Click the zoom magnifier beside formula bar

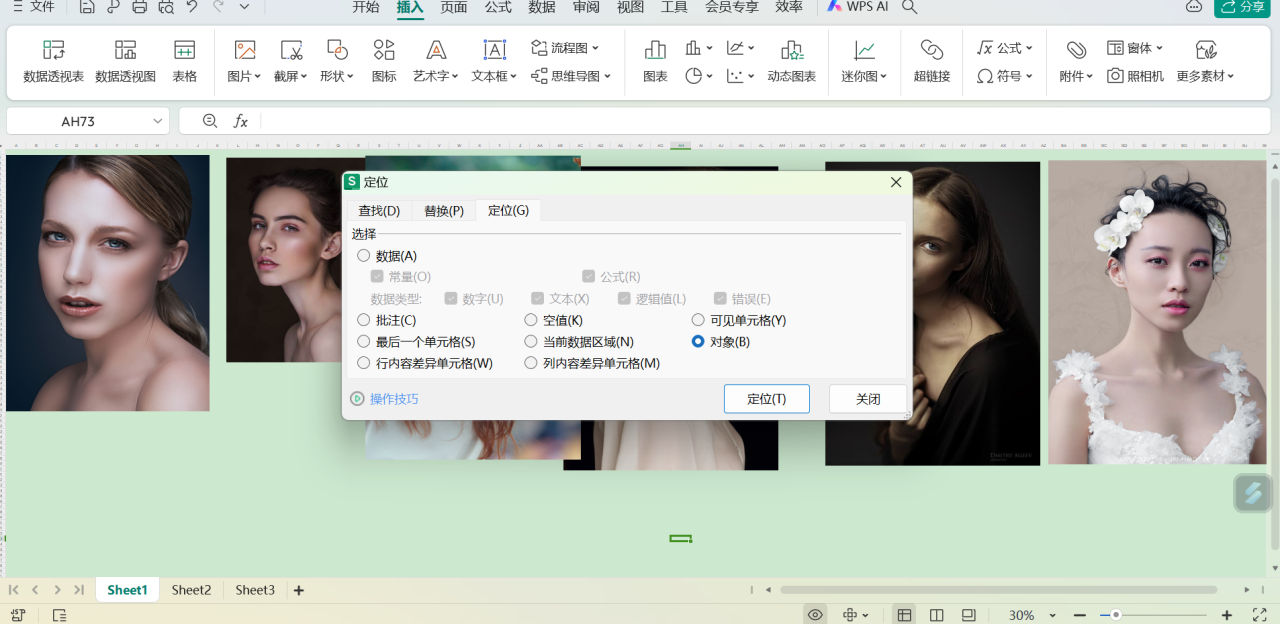tap(210, 121)
